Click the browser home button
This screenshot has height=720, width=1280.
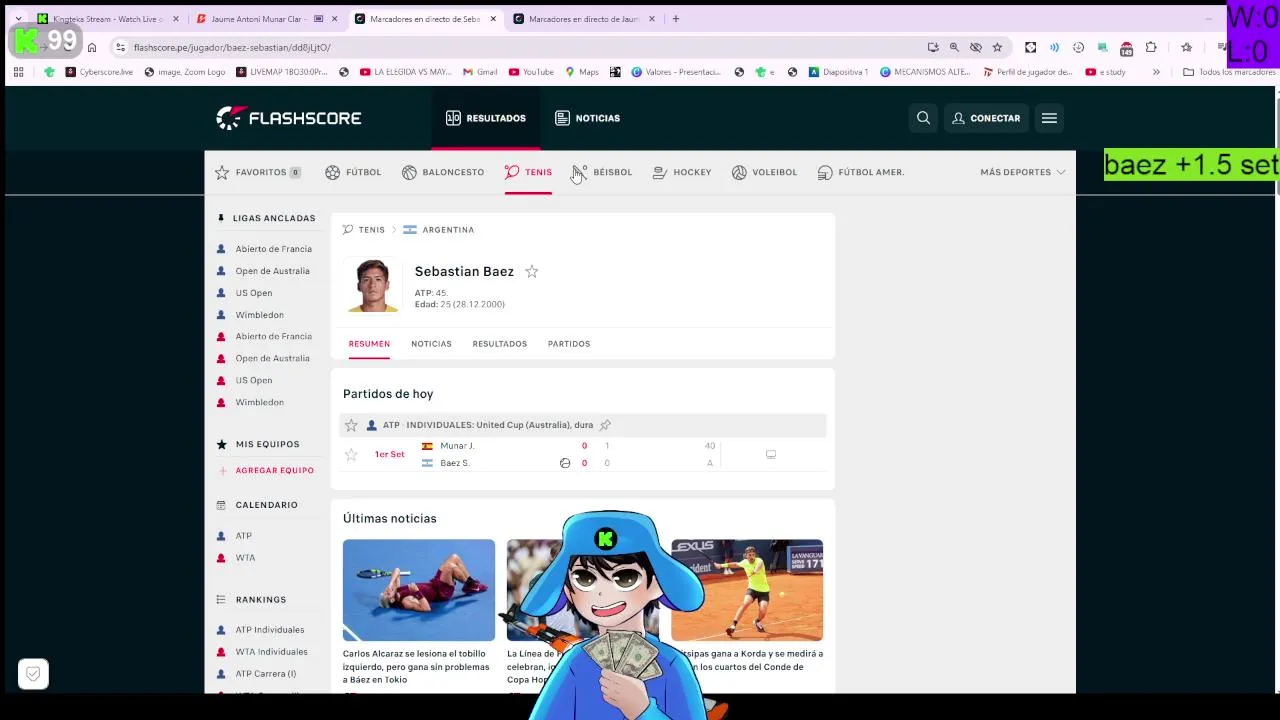[x=92, y=47]
